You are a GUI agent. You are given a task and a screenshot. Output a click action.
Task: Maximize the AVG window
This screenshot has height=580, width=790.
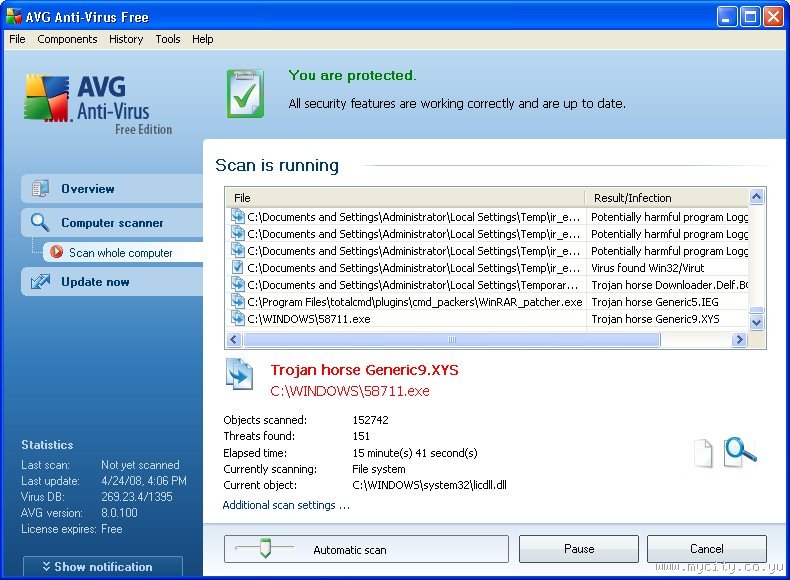[x=750, y=17]
